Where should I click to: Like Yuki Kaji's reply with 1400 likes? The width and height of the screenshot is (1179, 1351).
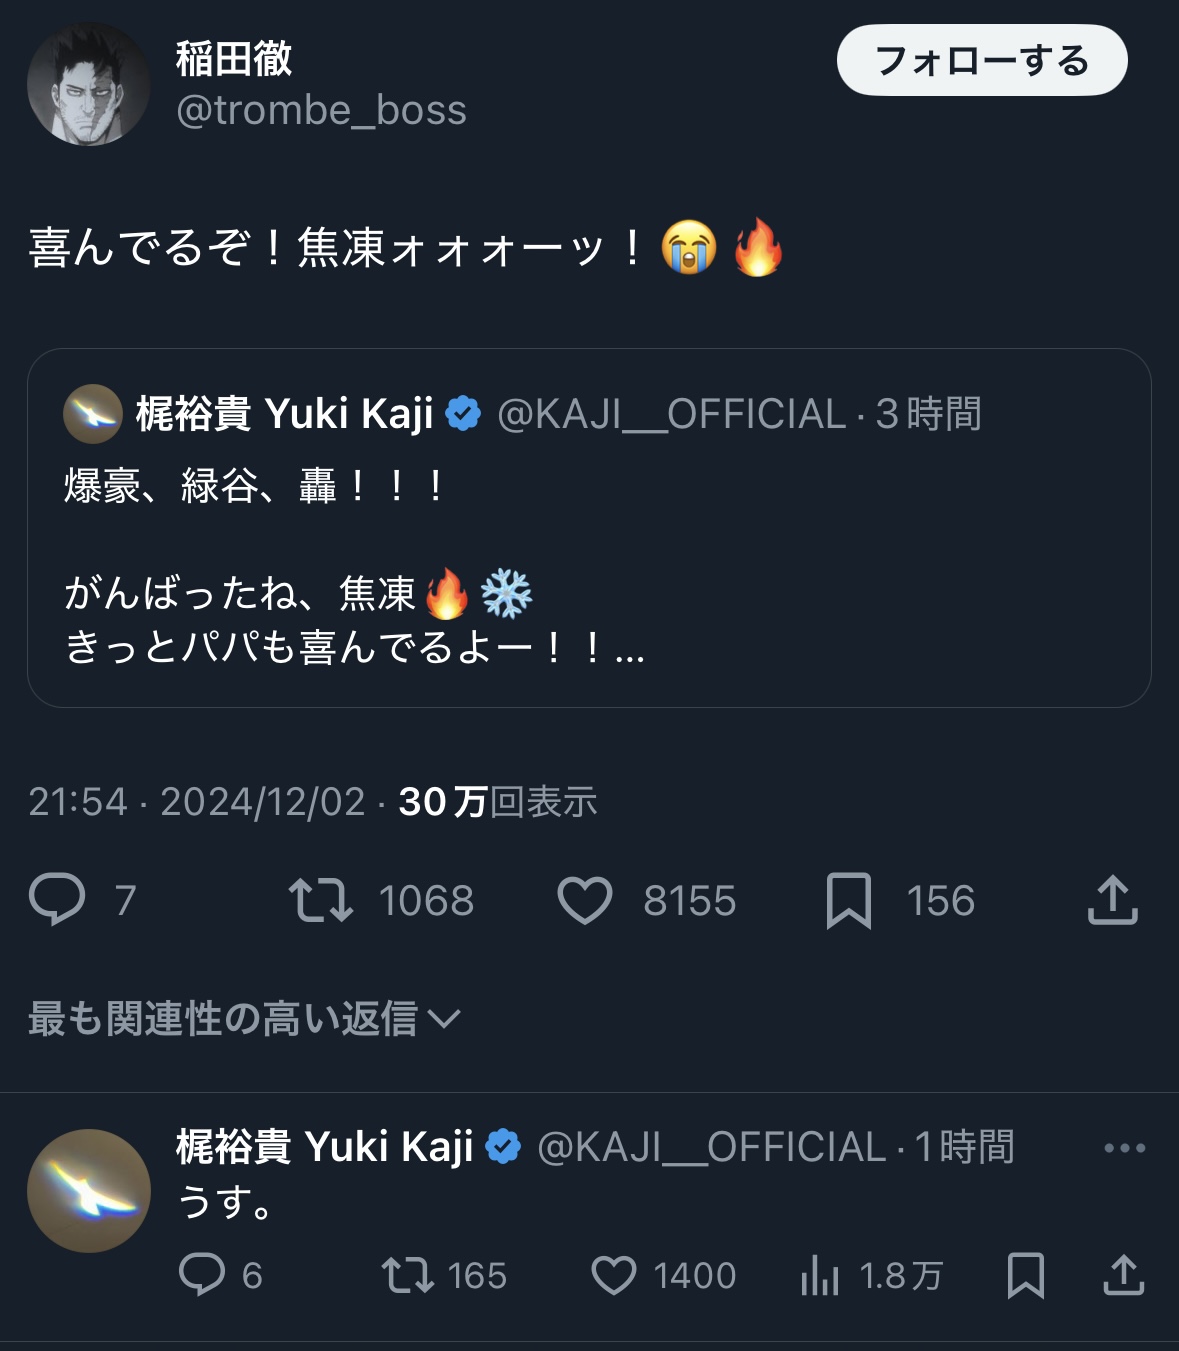pyautogui.click(x=614, y=1275)
